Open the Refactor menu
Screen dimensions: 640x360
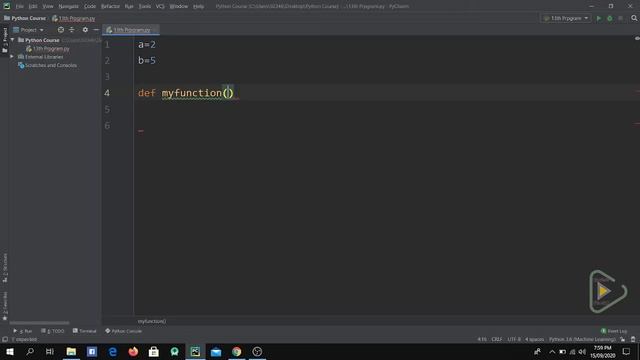pyautogui.click(x=110, y=6)
